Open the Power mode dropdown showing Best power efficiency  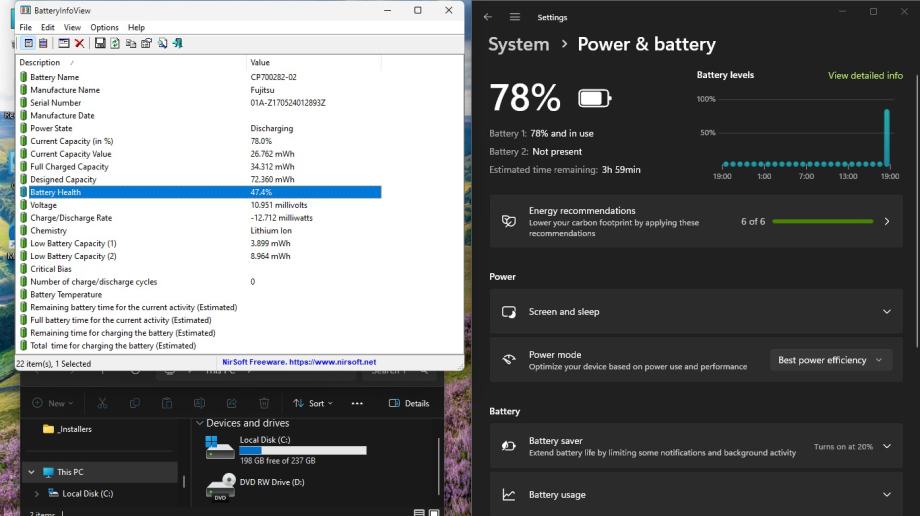830,360
